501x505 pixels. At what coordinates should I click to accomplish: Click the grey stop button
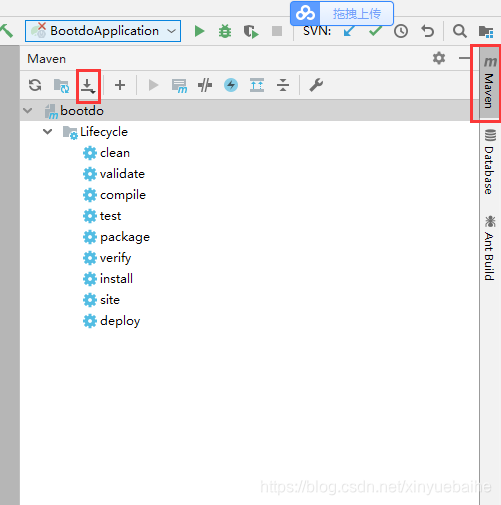pyautogui.click(x=277, y=31)
